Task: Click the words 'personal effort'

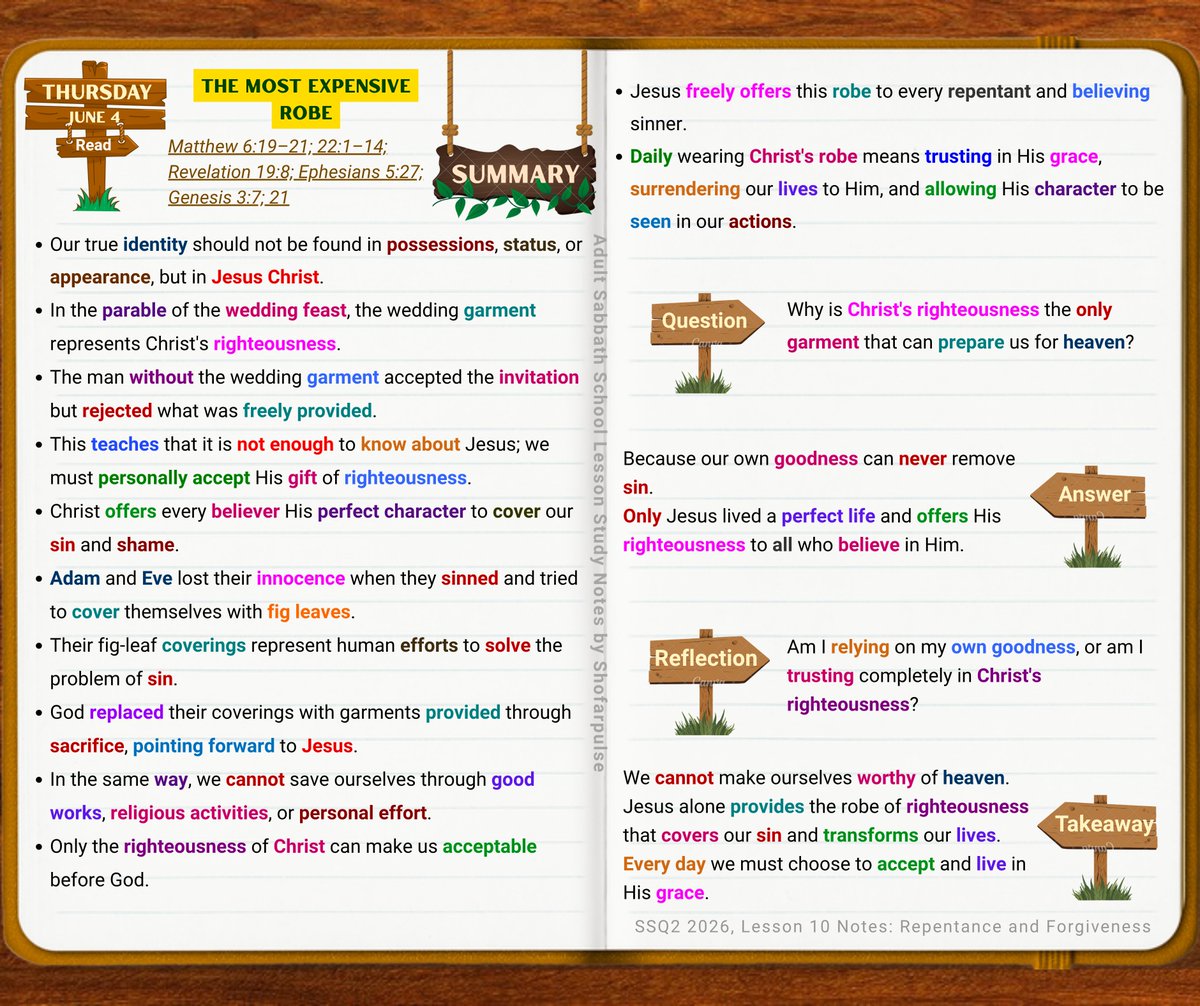Action: coord(363,813)
